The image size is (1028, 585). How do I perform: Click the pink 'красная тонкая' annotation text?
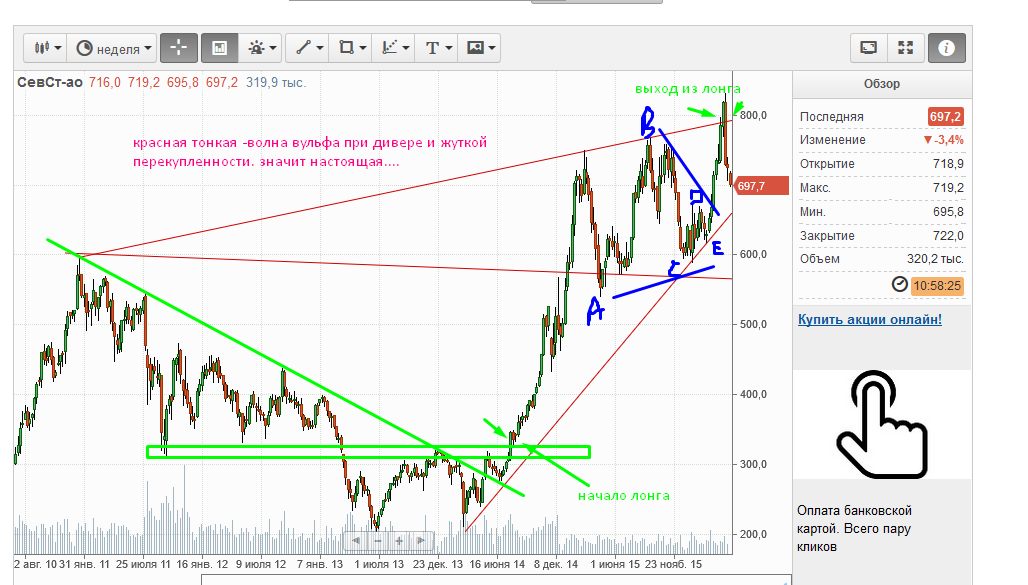tap(310, 152)
